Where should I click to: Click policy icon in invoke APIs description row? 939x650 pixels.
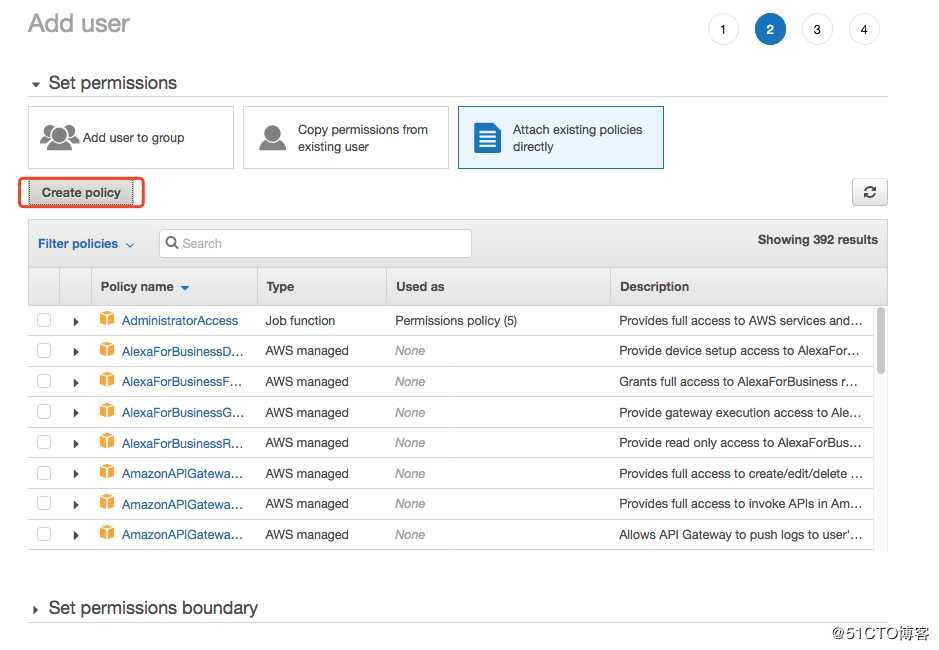(107, 502)
